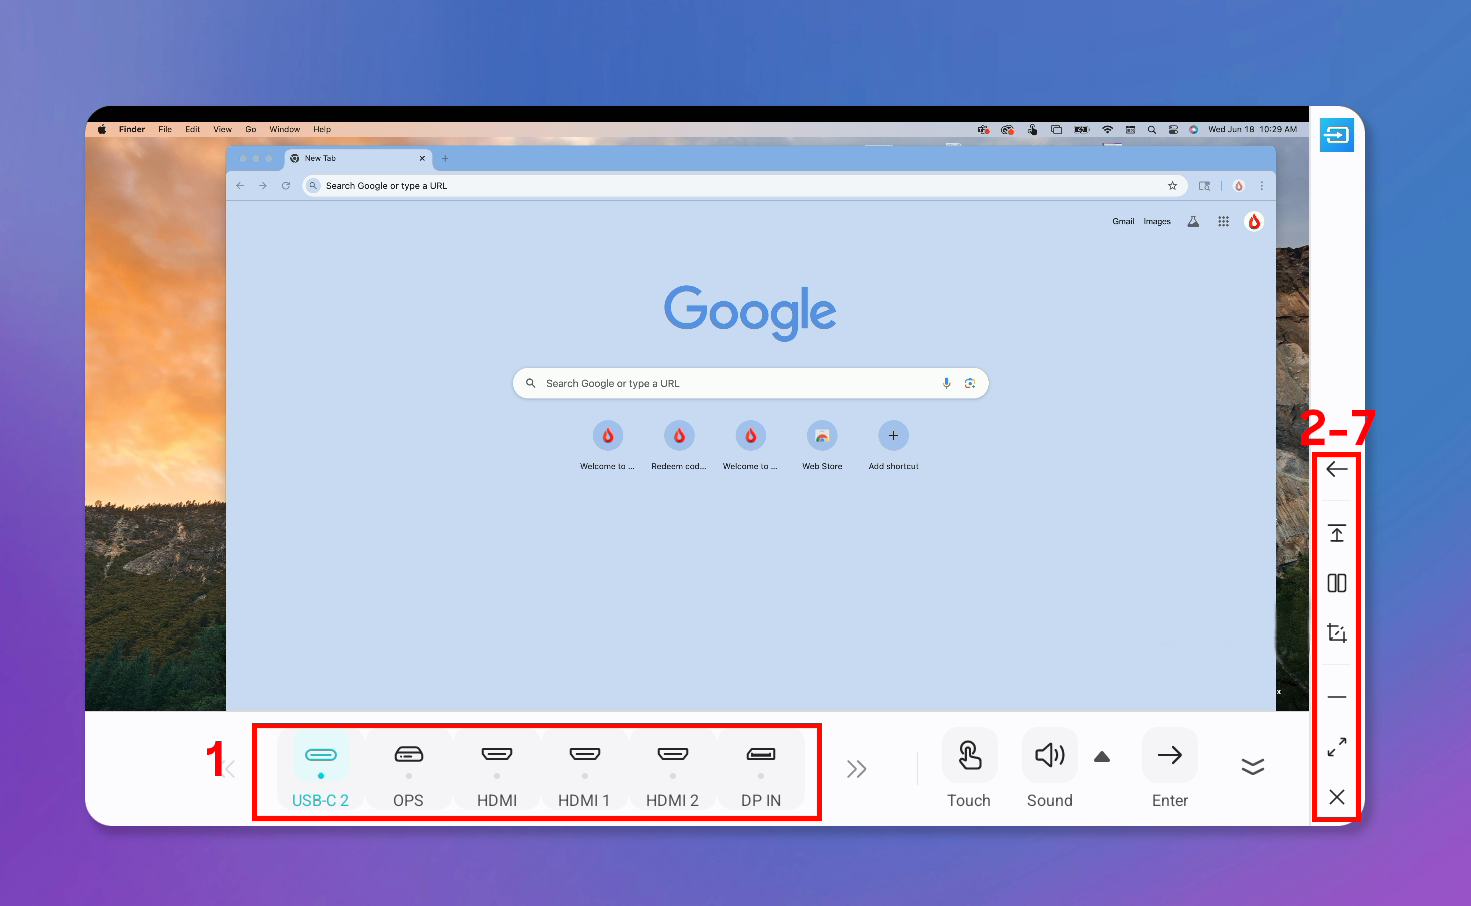Click the Chrome address bar
This screenshot has width=1471, height=906.
click(743, 186)
